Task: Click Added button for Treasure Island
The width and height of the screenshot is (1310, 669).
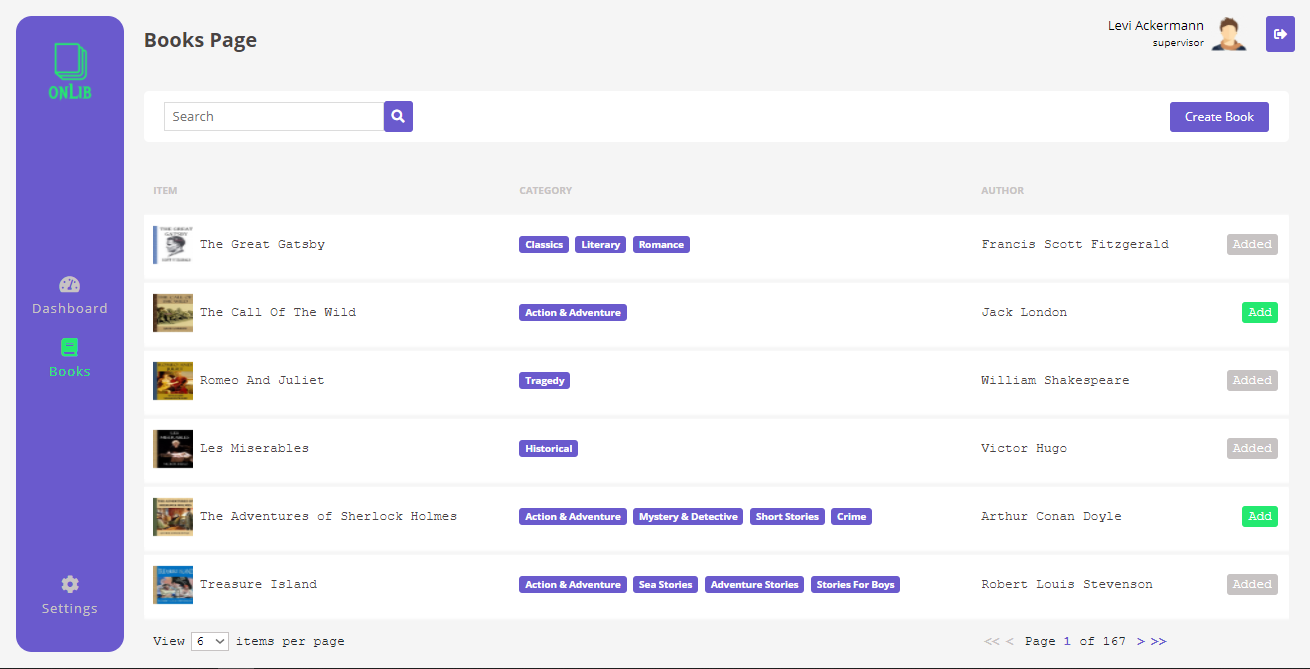Action: click(1252, 584)
